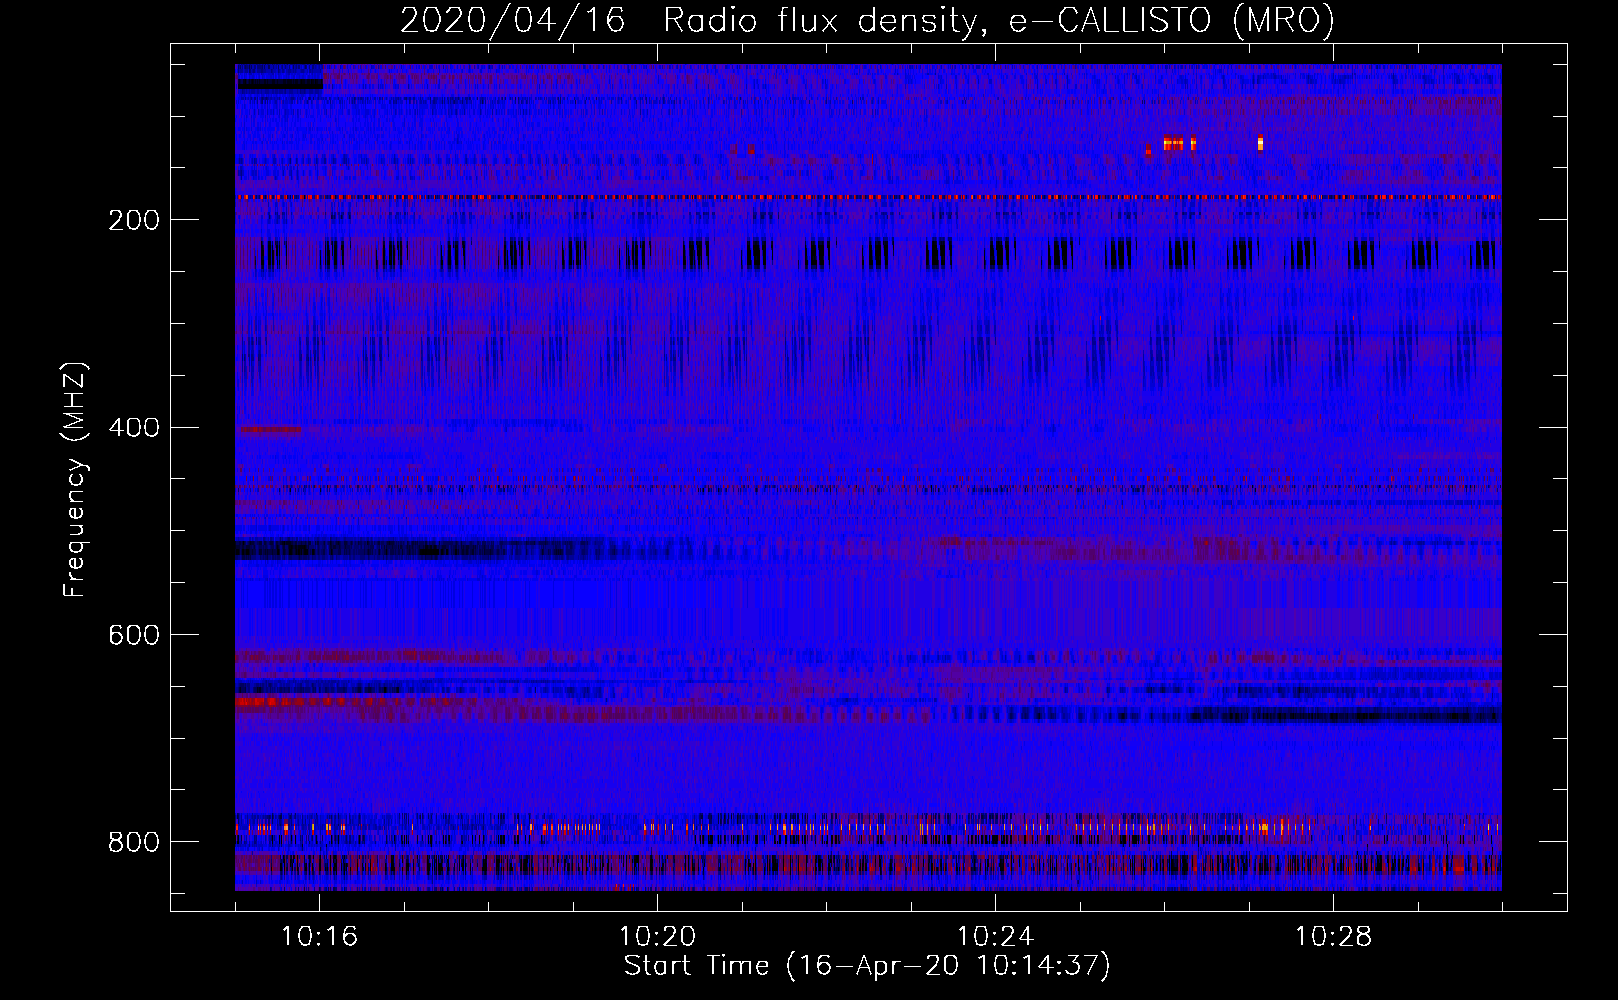Click the short red streak at 400 MHz
The width and height of the screenshot is (1618, 1000).
[x=270, y=430]
